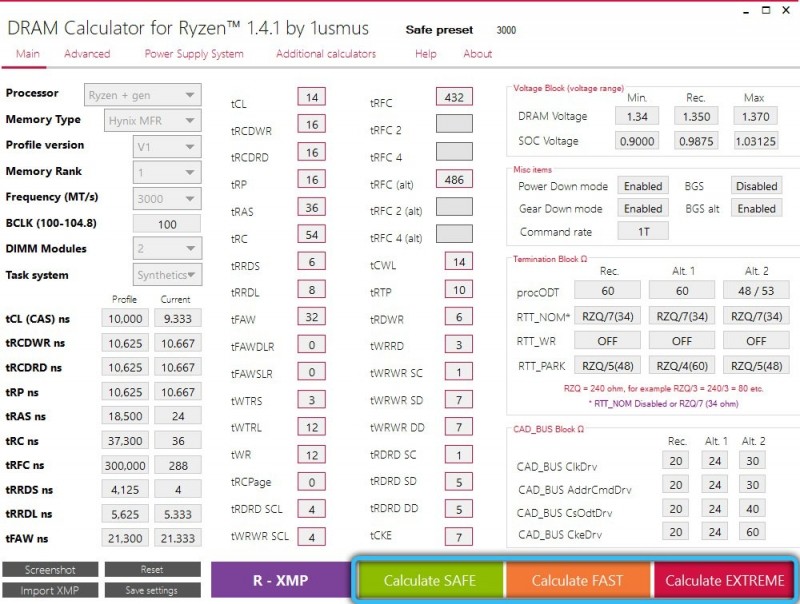This screenshot has height=604, width=800.
Task: Click Calculate EXTREME
Action: [x=724, y=580]
